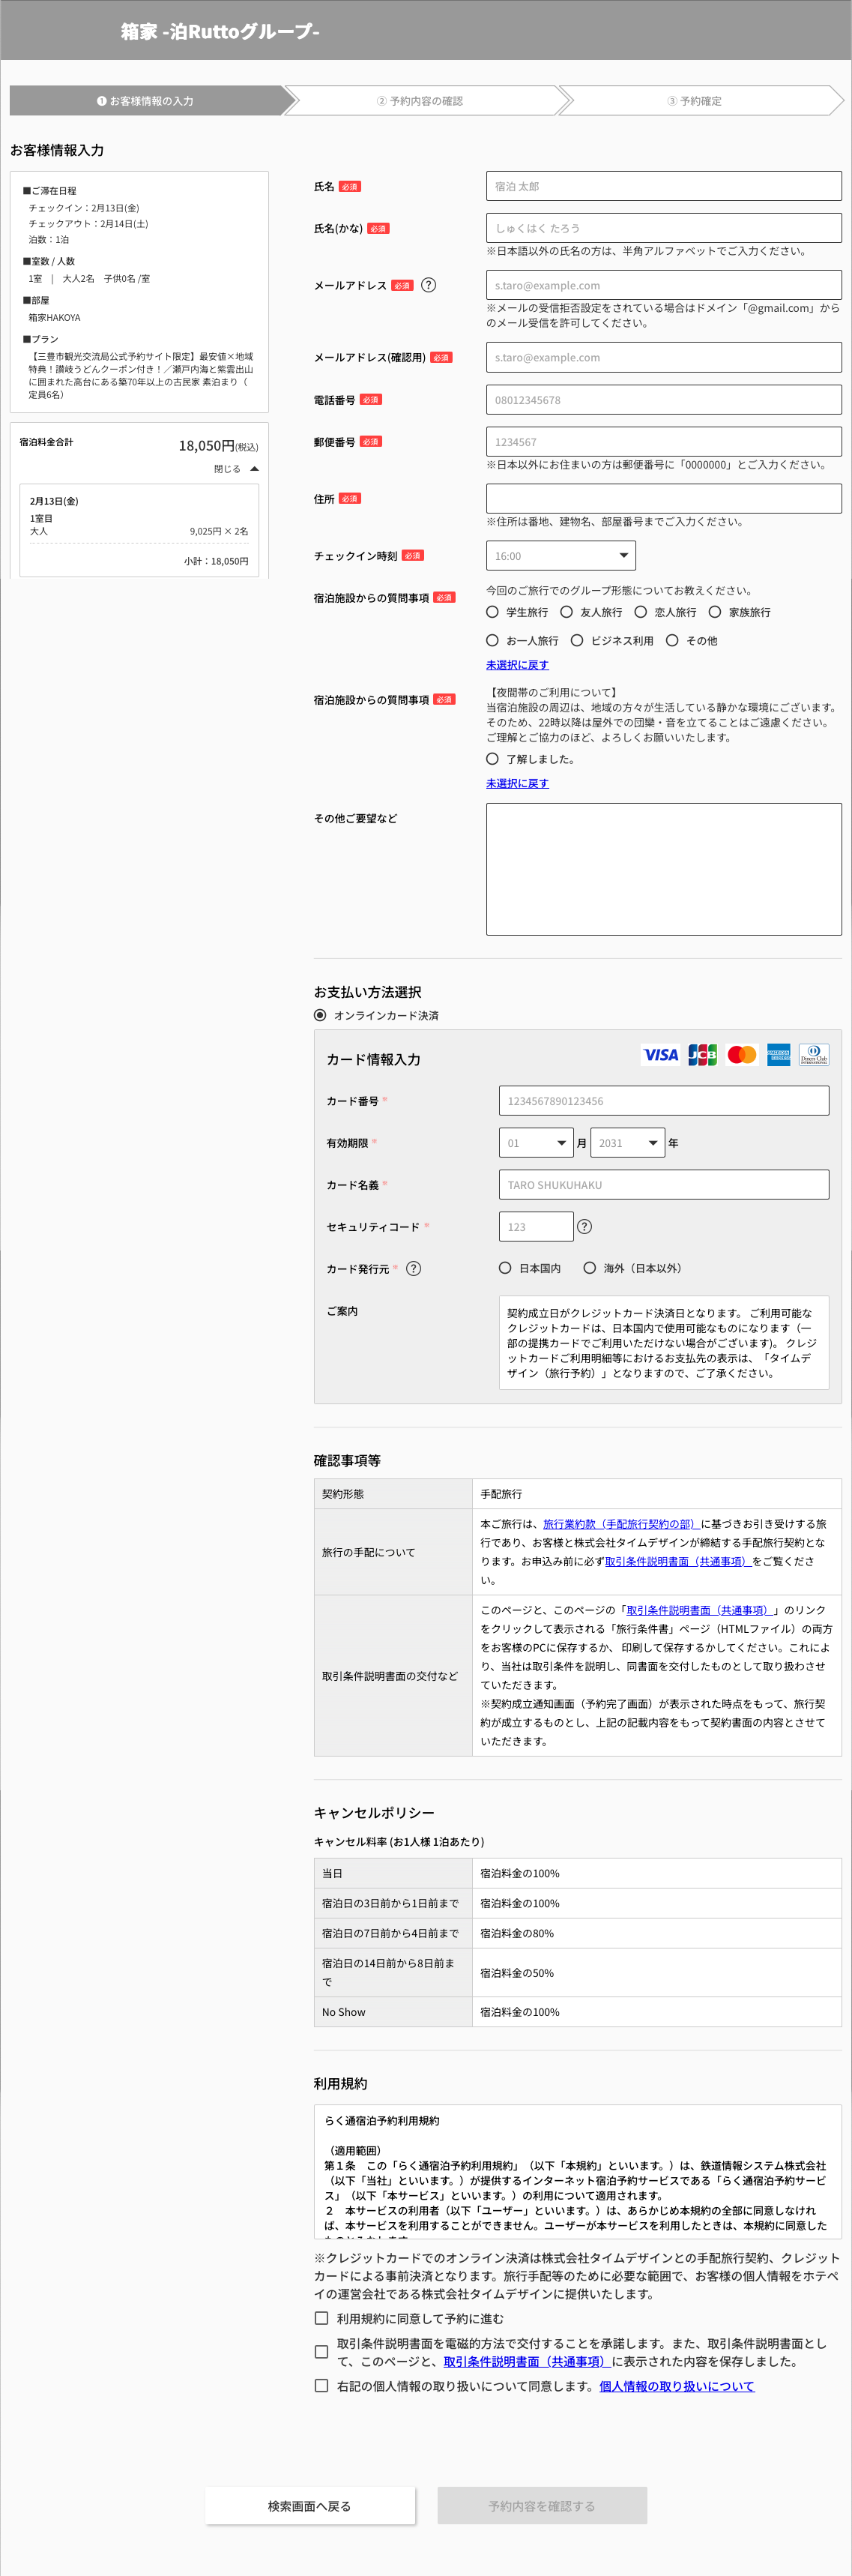
Task: Click the カード発行元 help question icon
Action: (x=414, y=1268)
